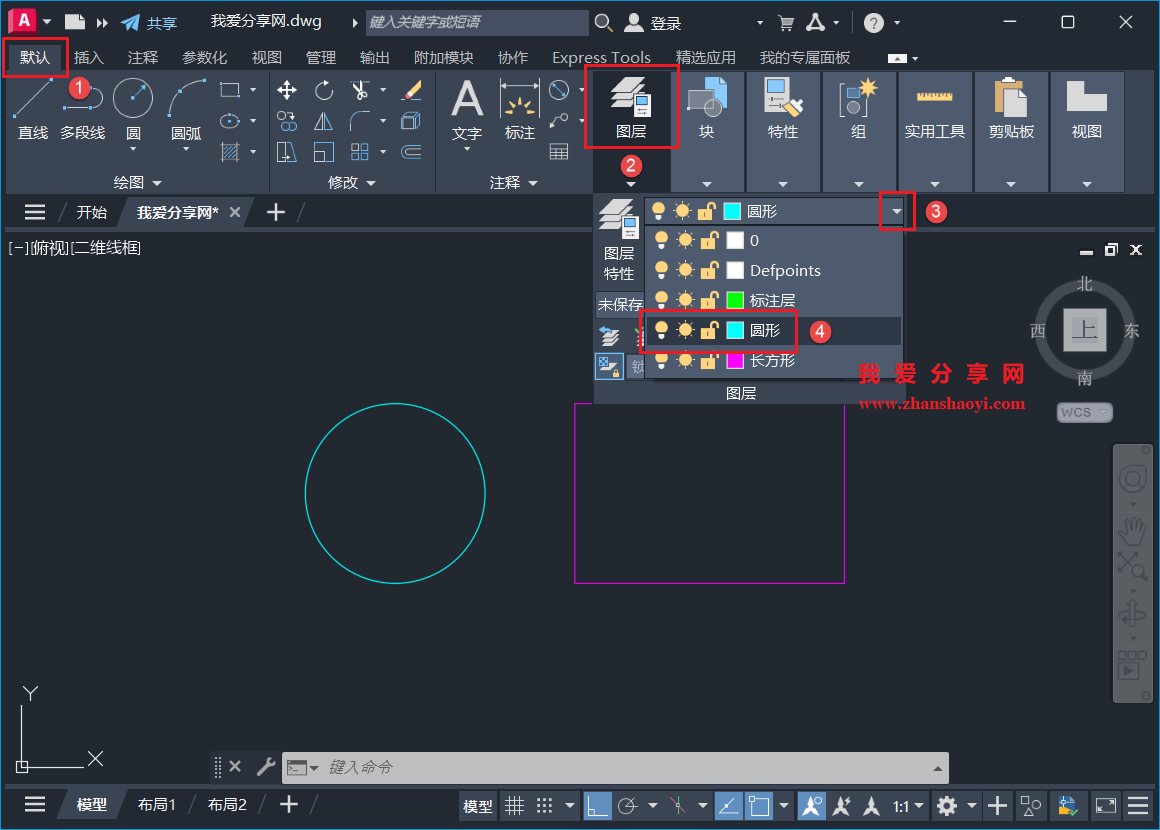Collapse the layer selection dropdown list

coord(895,211)
